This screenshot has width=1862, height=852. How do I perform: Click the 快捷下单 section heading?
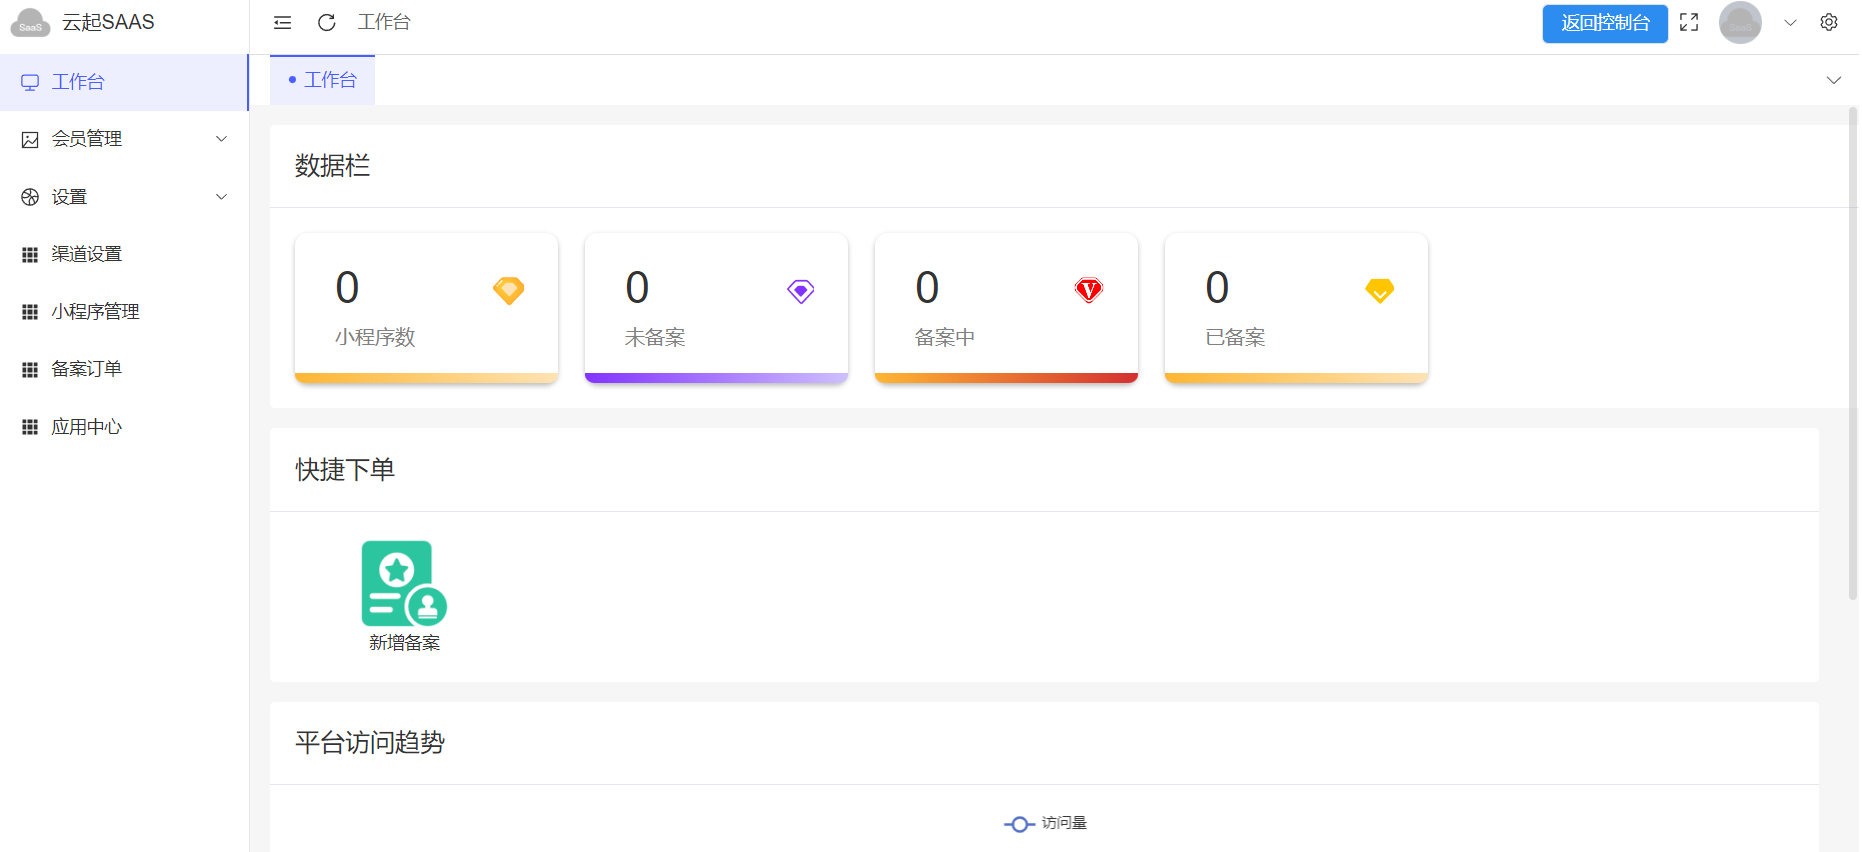[x=345, y=470]
